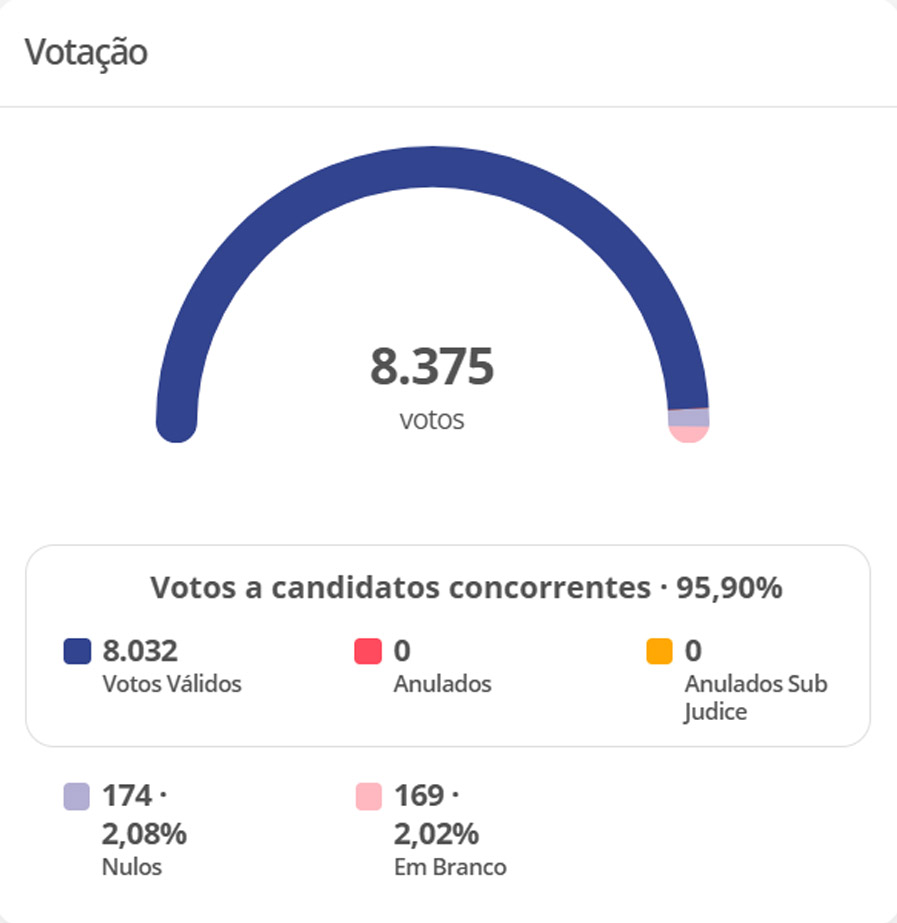Click the dark blue gauge arc
The image size is (897, 923).
pyautogui.click(x=432, y=166)
